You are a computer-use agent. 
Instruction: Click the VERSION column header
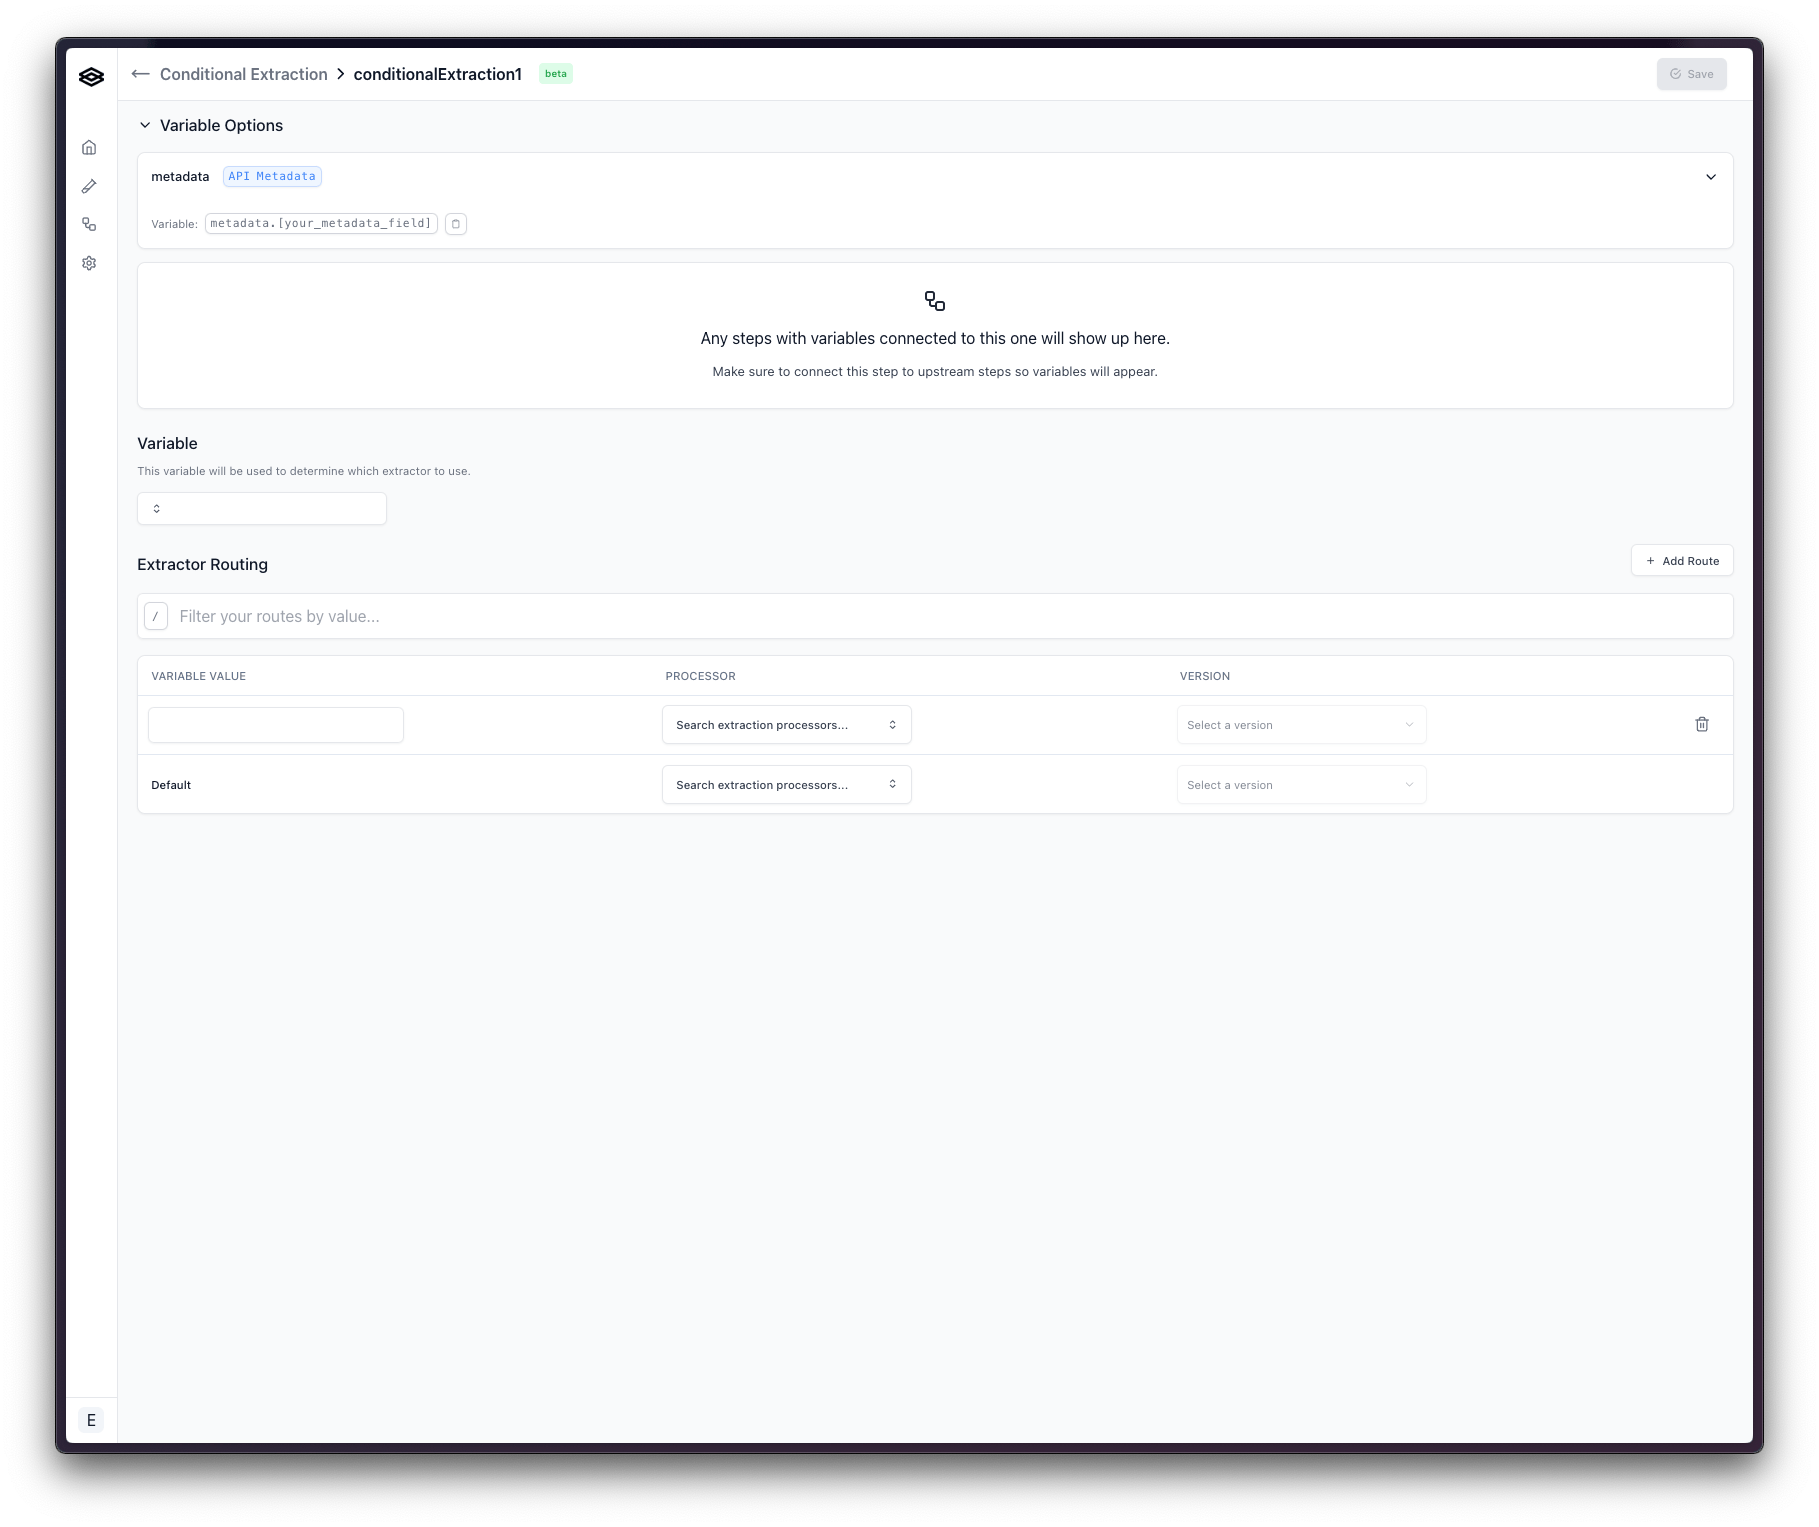1205,677
